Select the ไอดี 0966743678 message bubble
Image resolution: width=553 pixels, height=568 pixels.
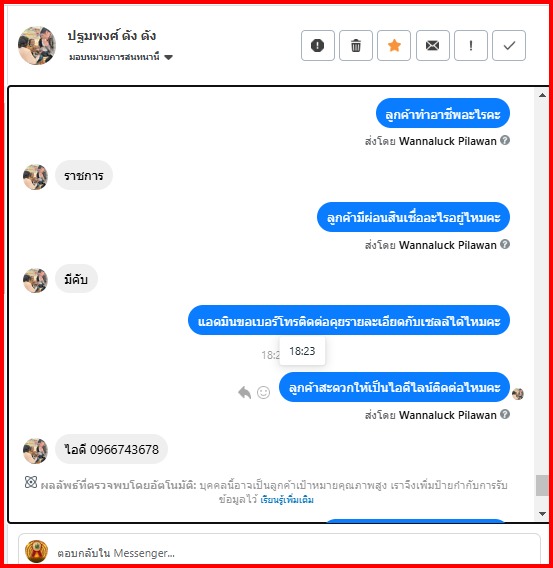[x=111, y=449]
